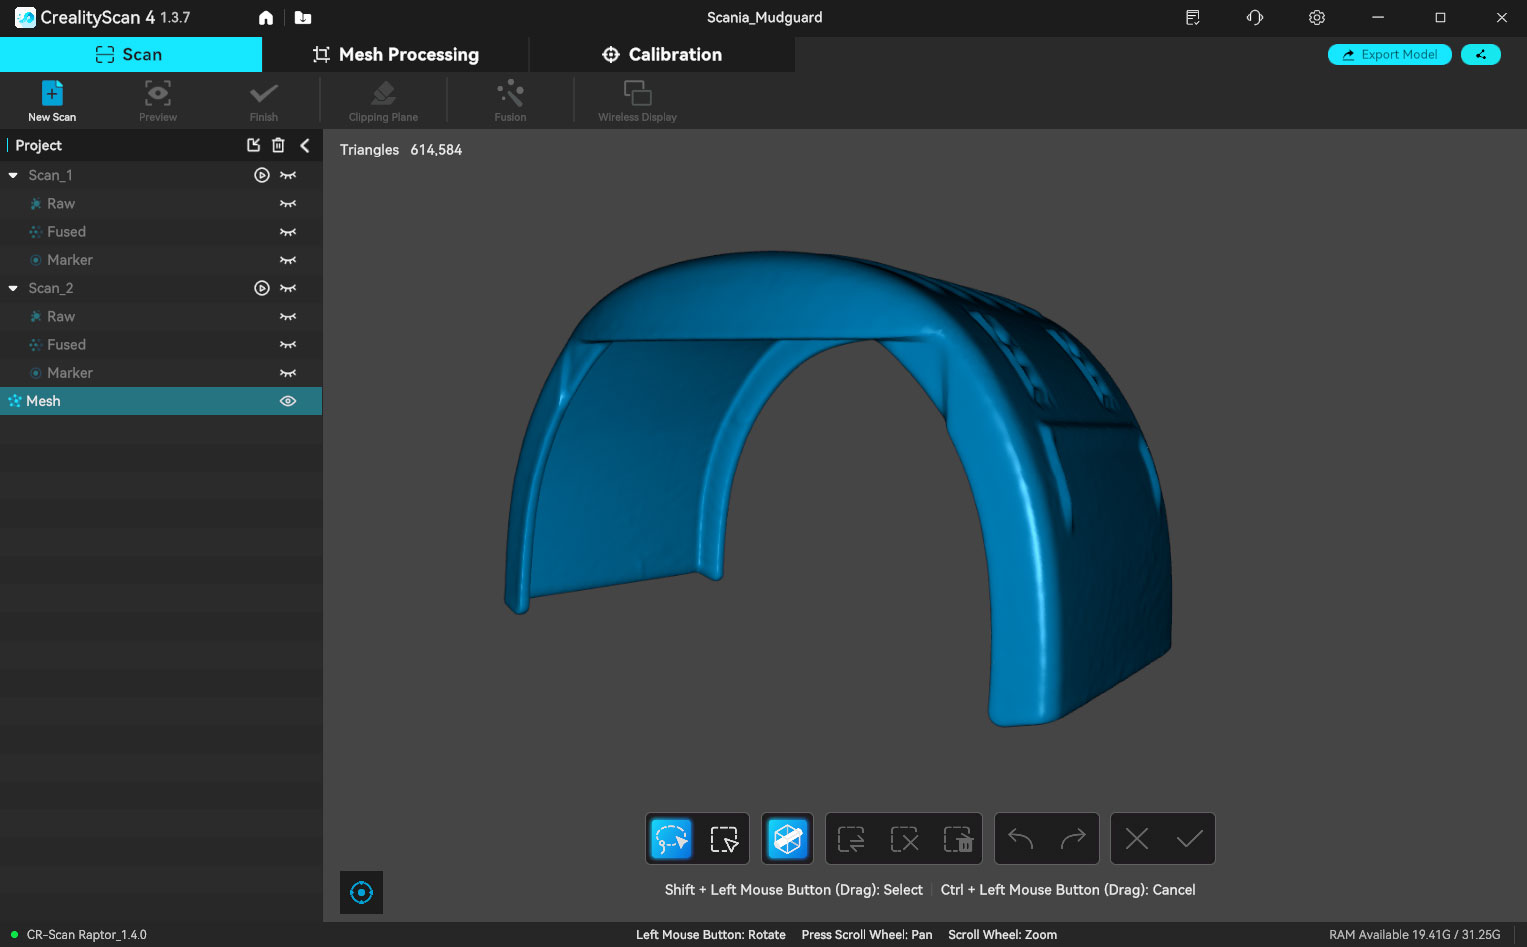Click the delete selection icon
Image resolution: width=1527 pixels, height=947 pixels.
tap(957, 838)
